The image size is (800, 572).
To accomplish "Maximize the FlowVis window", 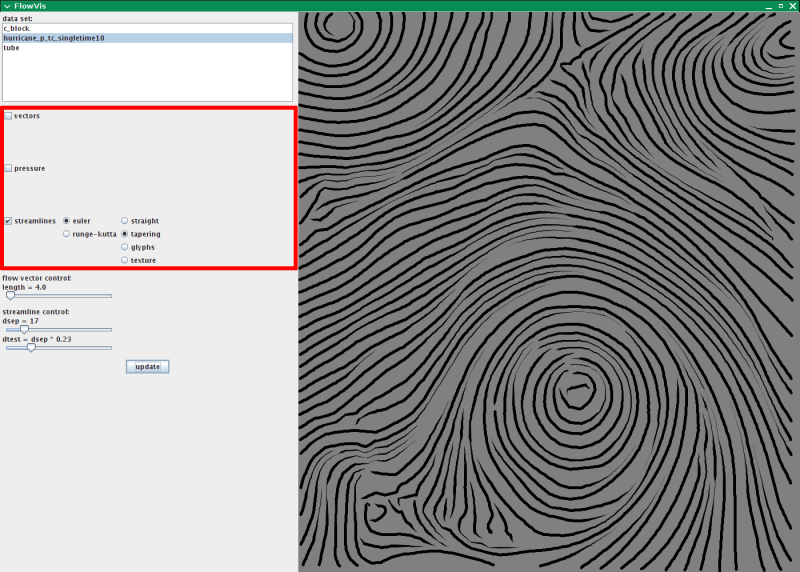I will click(781, 6).
